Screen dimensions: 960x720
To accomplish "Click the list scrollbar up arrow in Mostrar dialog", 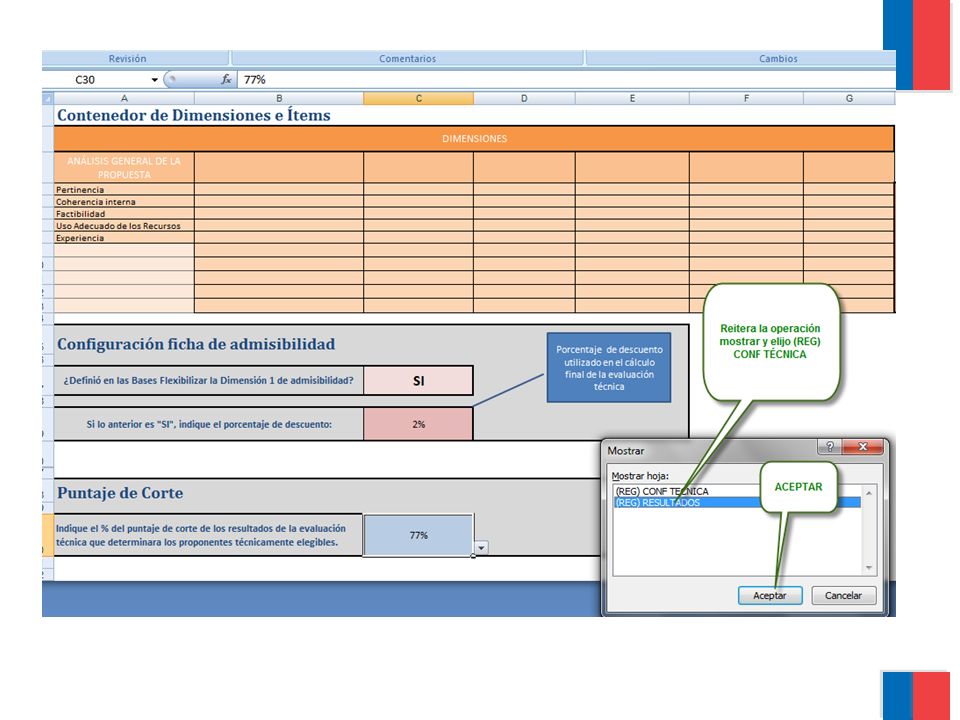I will click(x=869, y=493).
